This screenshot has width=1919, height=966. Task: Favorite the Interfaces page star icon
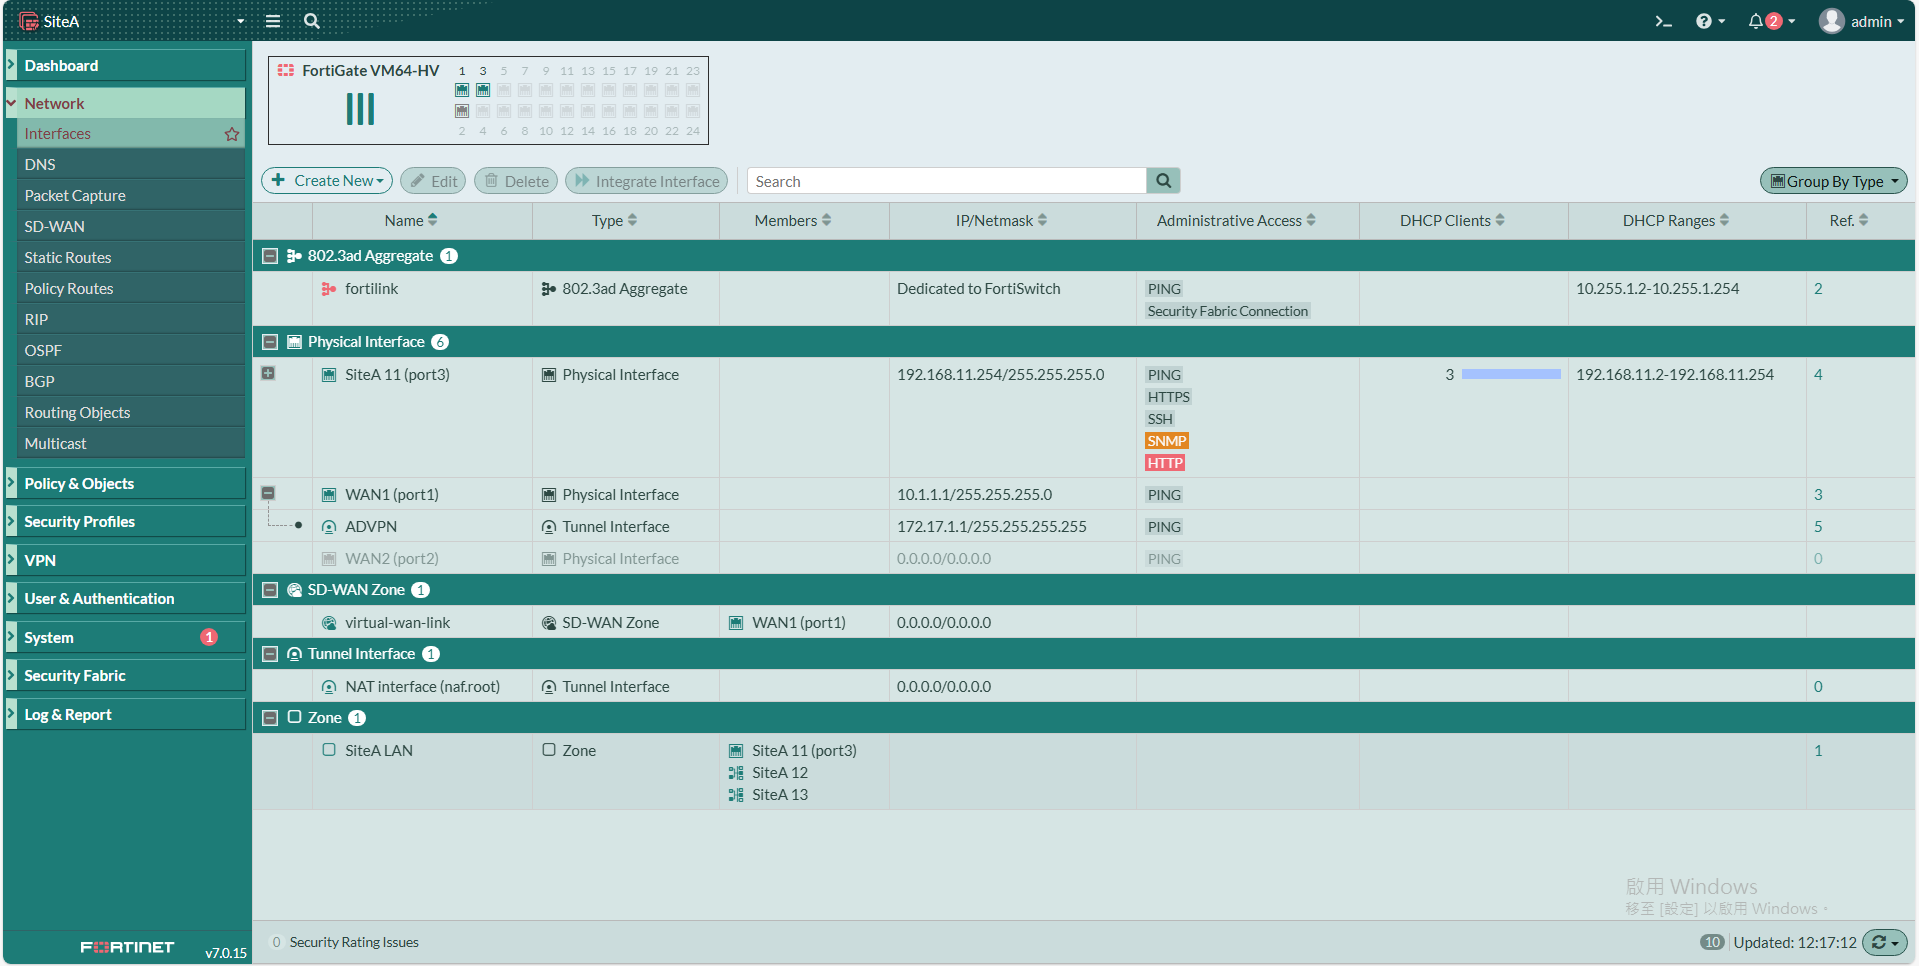(232, 134)
